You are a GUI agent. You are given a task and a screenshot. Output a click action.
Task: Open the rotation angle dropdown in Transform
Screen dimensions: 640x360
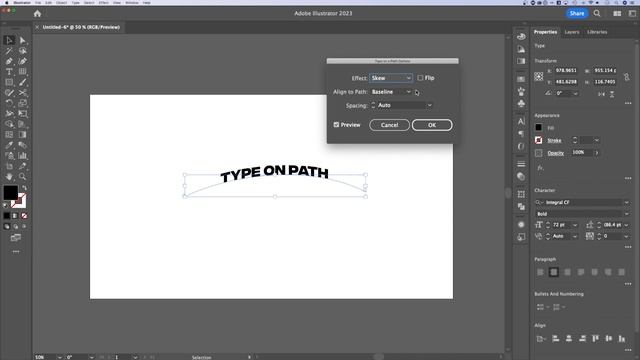[x=576, y=93]
